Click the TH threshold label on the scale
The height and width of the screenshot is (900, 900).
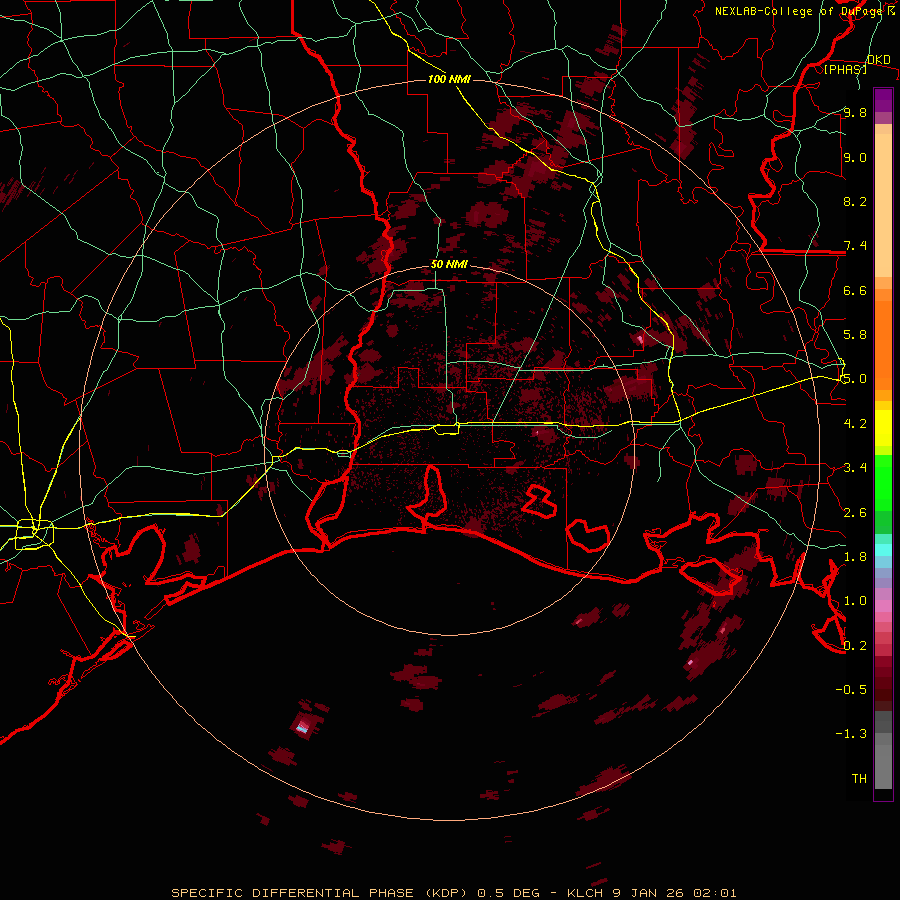point(859,779)
